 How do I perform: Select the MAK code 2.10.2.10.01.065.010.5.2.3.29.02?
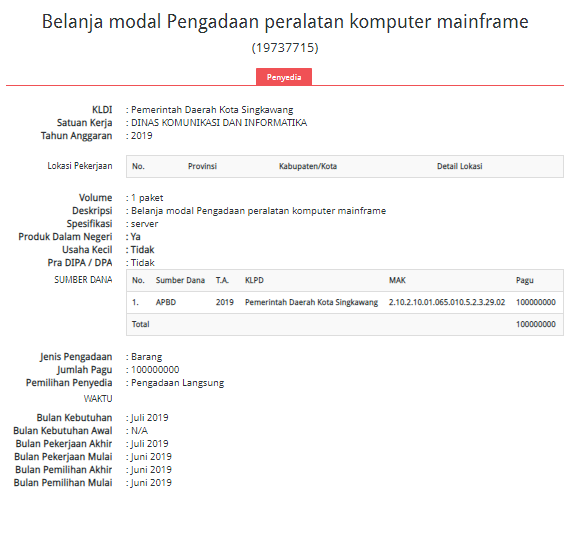447,302
